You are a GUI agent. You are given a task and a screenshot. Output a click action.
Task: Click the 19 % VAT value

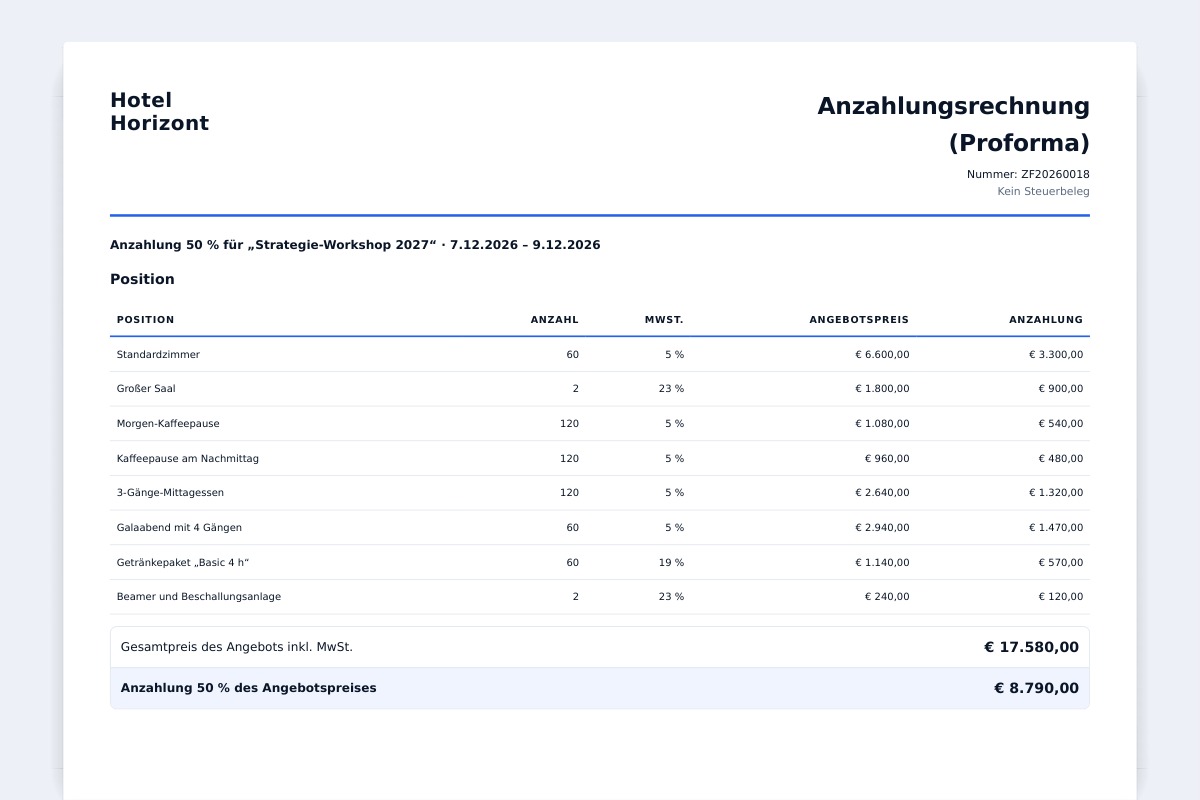(x=671, y=562)
